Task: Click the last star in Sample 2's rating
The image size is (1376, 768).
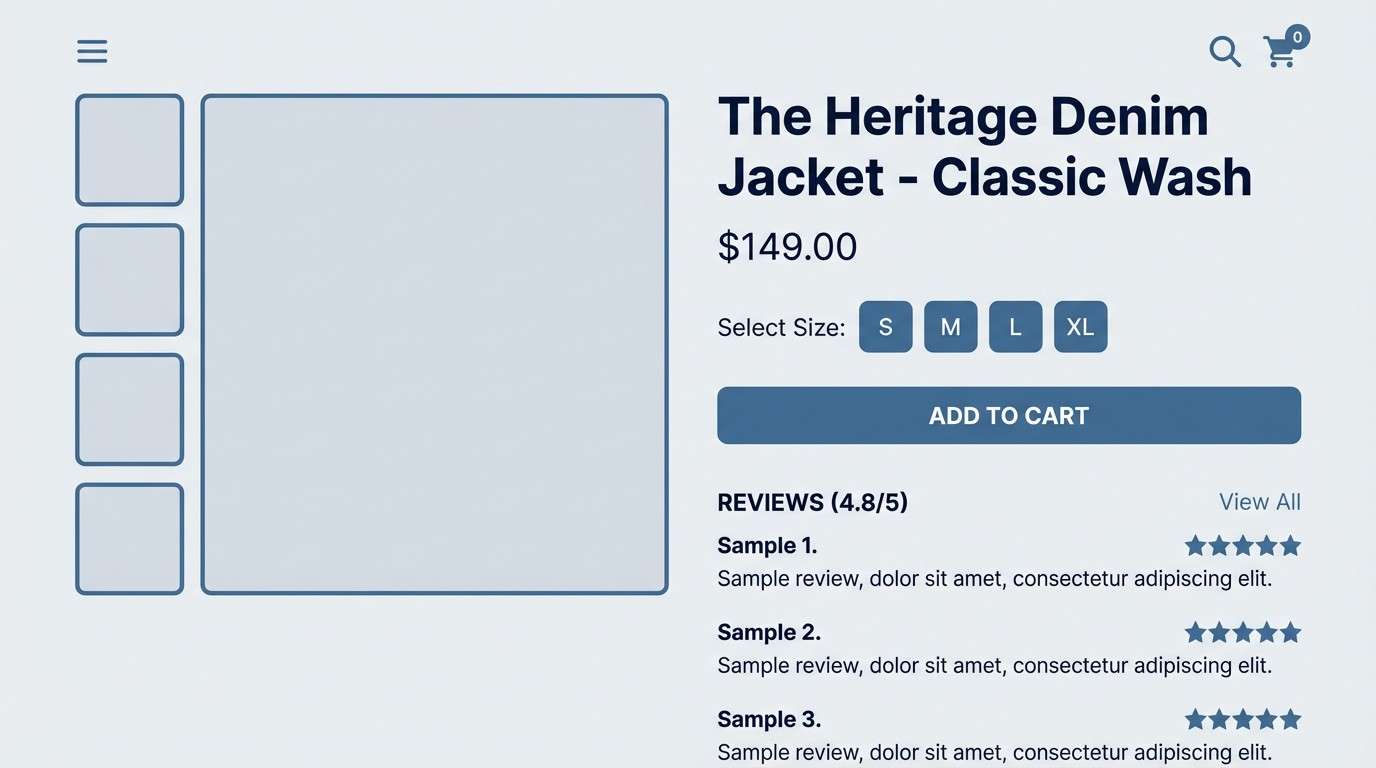Action: 1292,632
